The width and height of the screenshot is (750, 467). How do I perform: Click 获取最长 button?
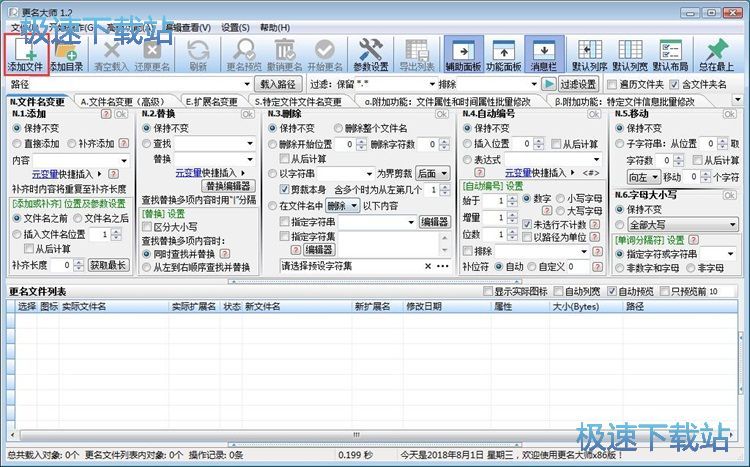coord(109,265)
